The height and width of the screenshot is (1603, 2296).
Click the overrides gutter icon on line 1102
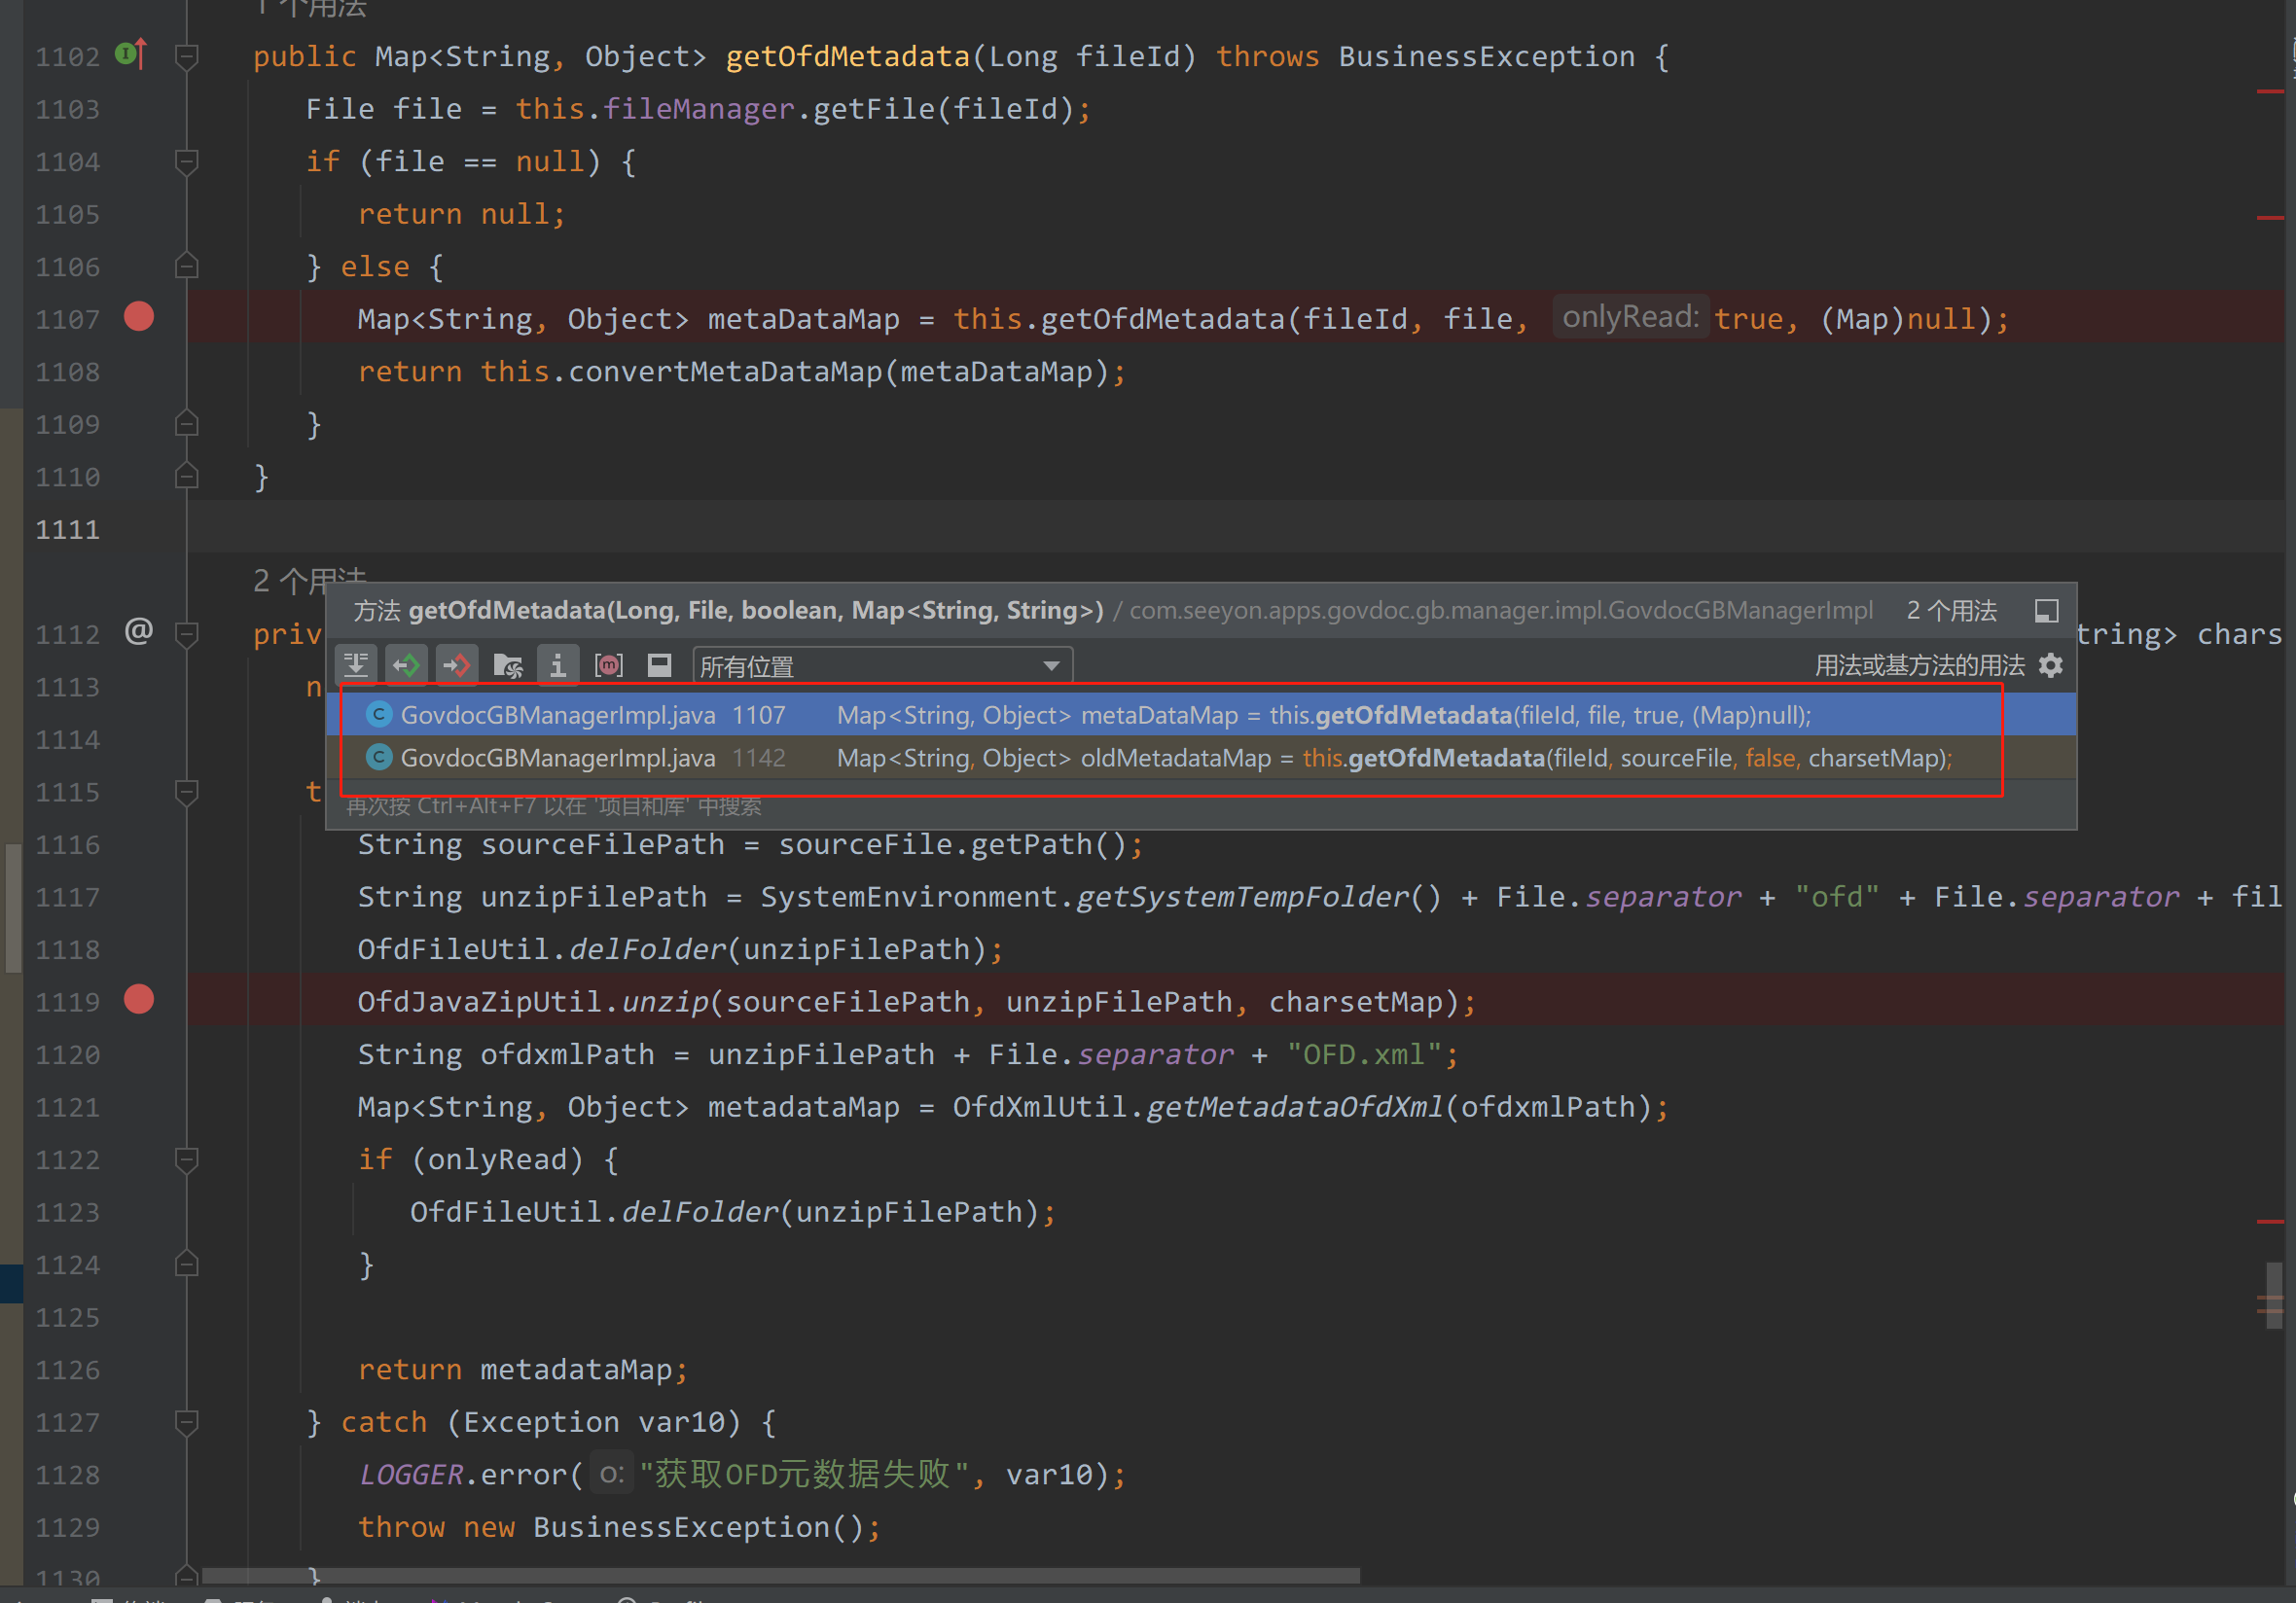point(131,54)
